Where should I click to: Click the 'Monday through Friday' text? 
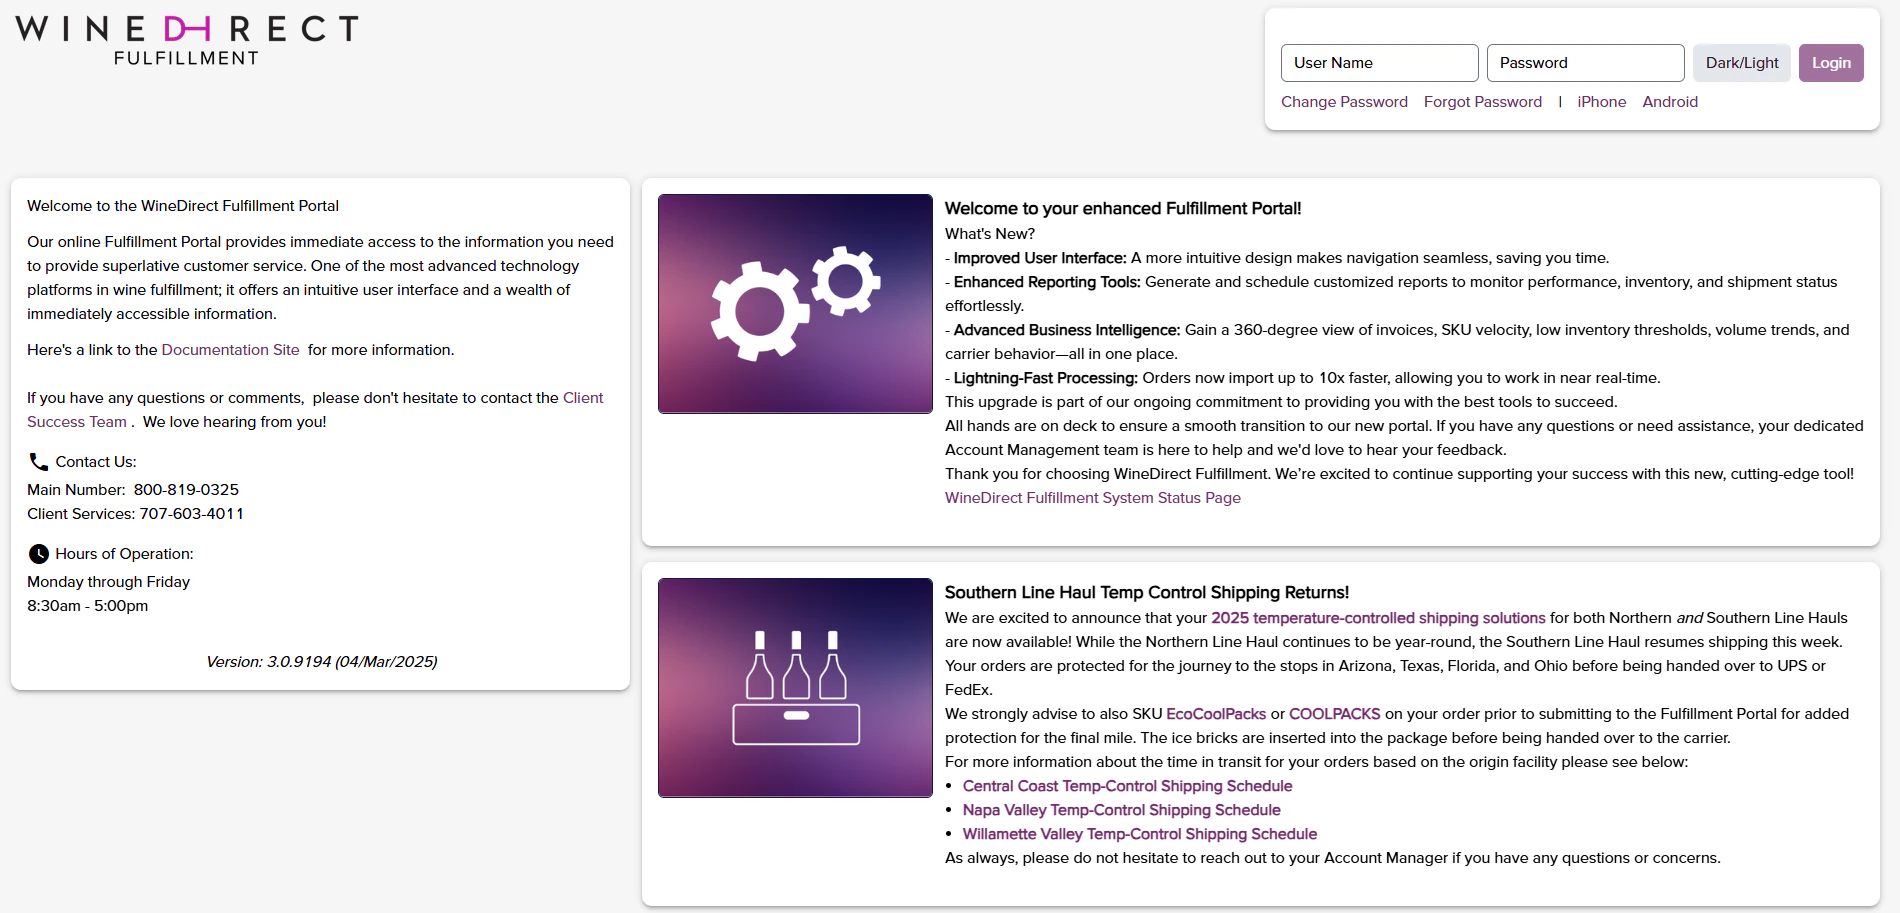coord(108,582)
